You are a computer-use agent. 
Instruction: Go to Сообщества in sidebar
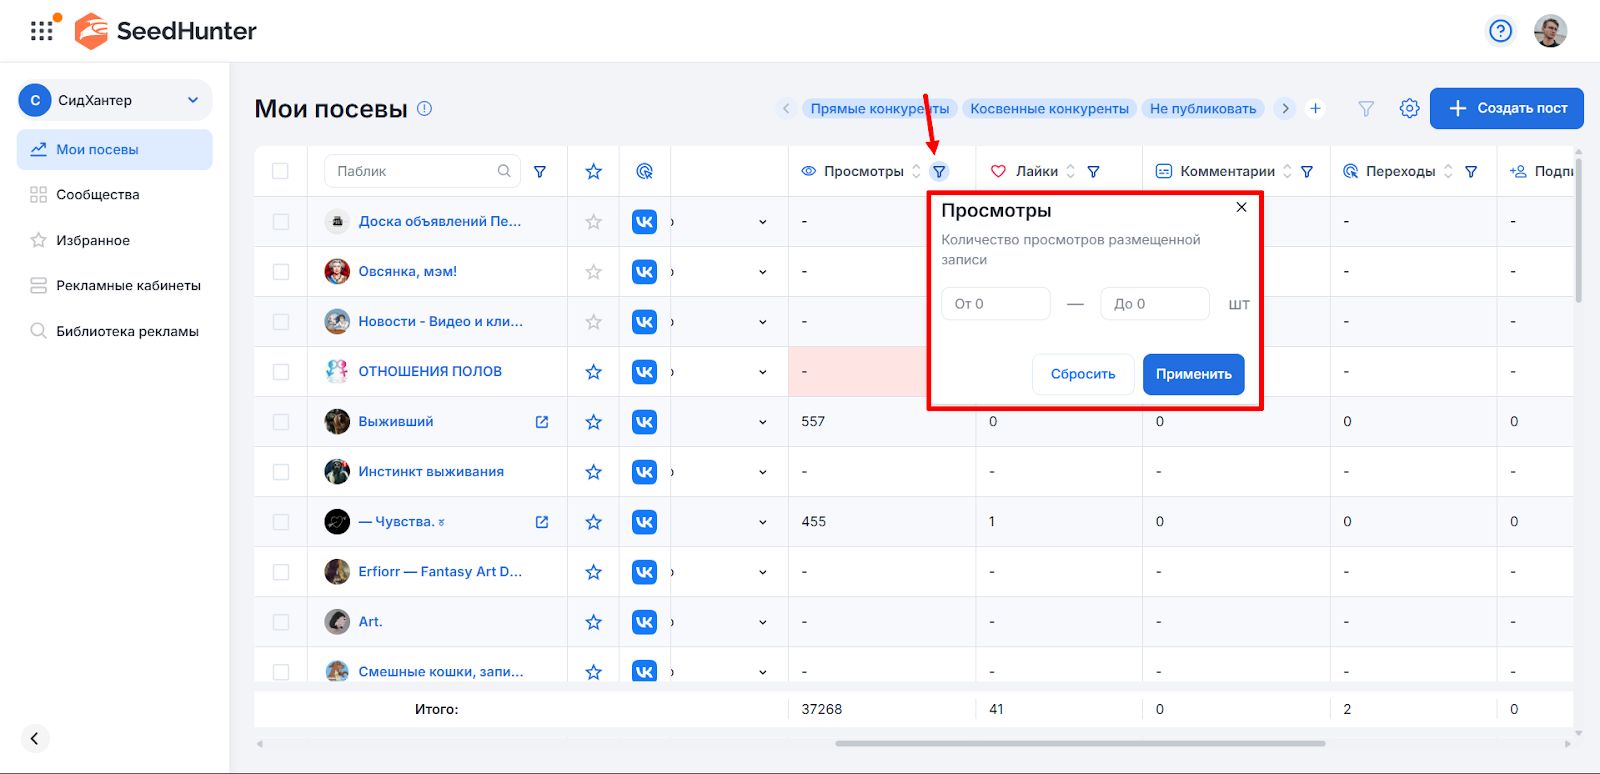tap(97, 195)
